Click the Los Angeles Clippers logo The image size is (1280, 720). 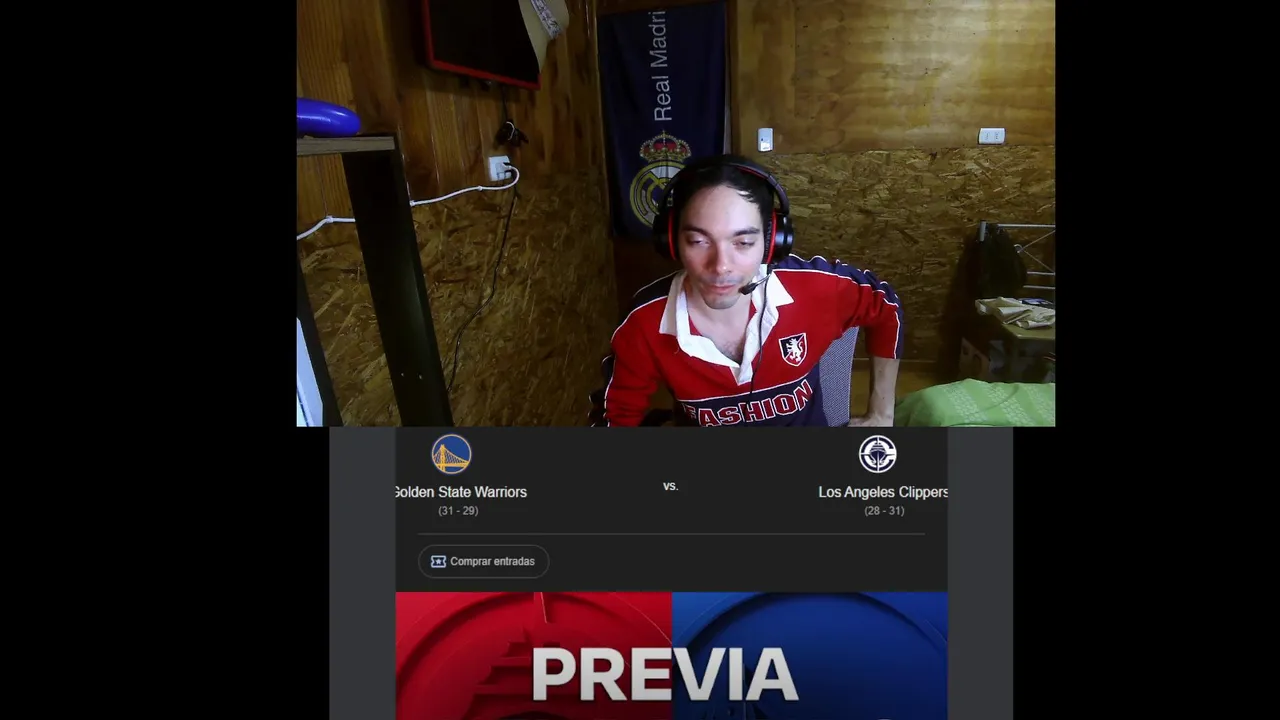(x=877, y=454)
